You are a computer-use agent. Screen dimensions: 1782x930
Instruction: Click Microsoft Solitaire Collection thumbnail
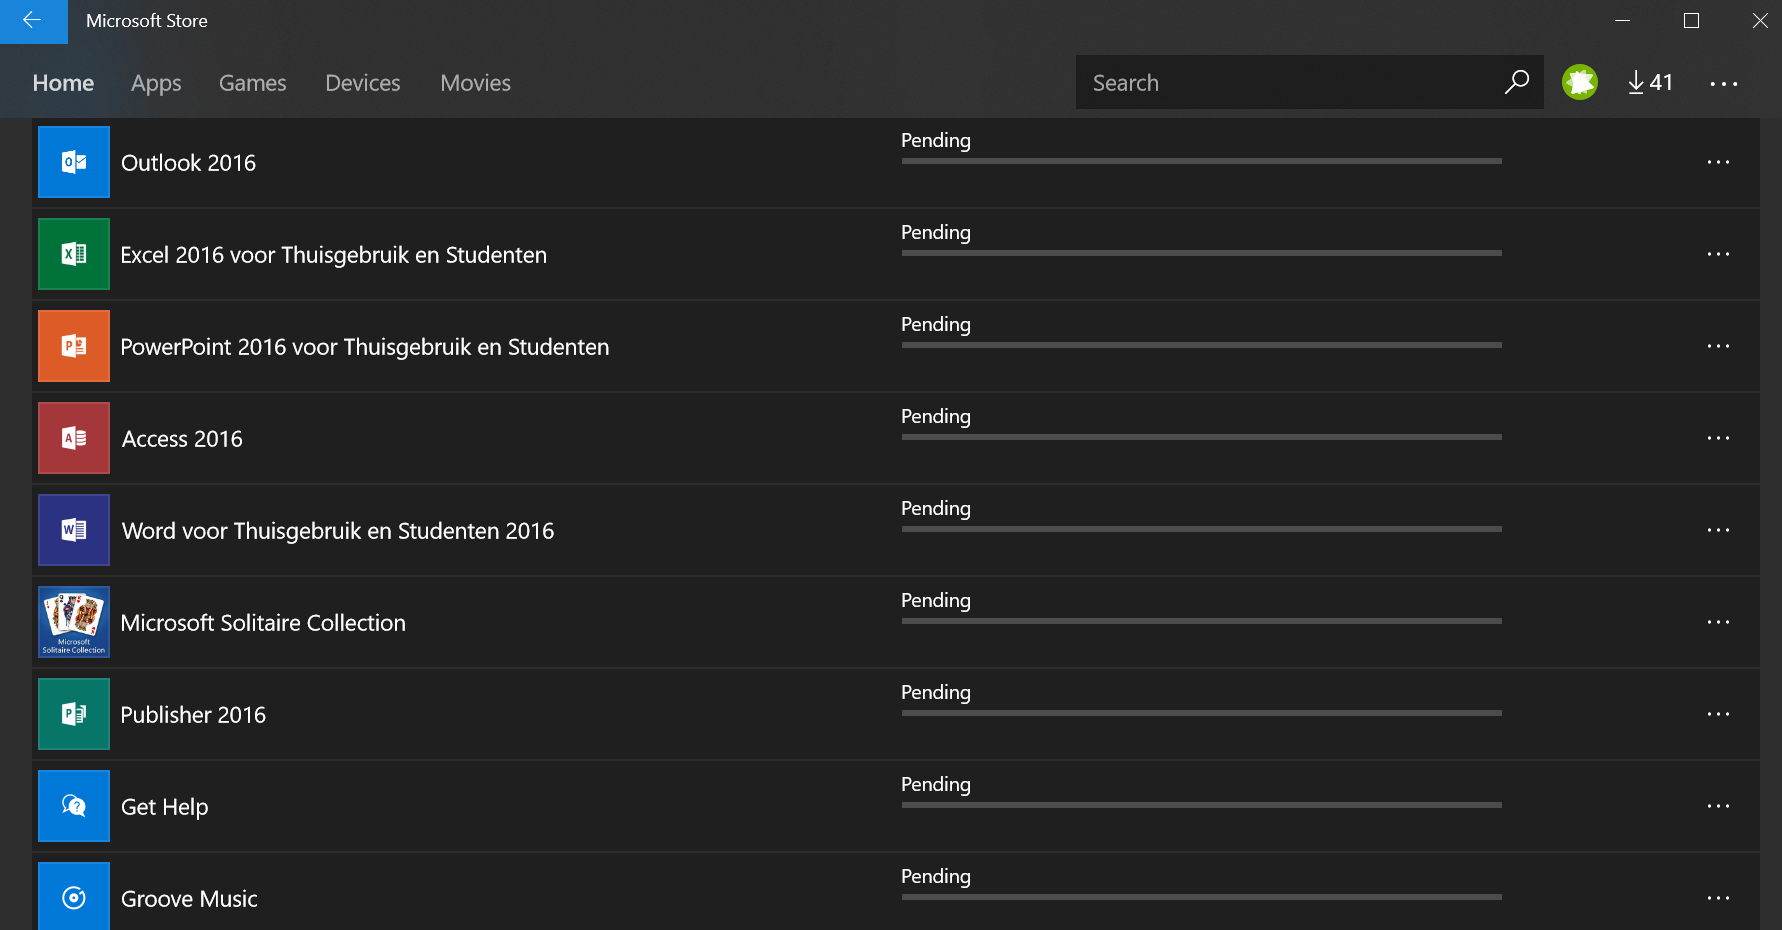[x=74, y=622]
